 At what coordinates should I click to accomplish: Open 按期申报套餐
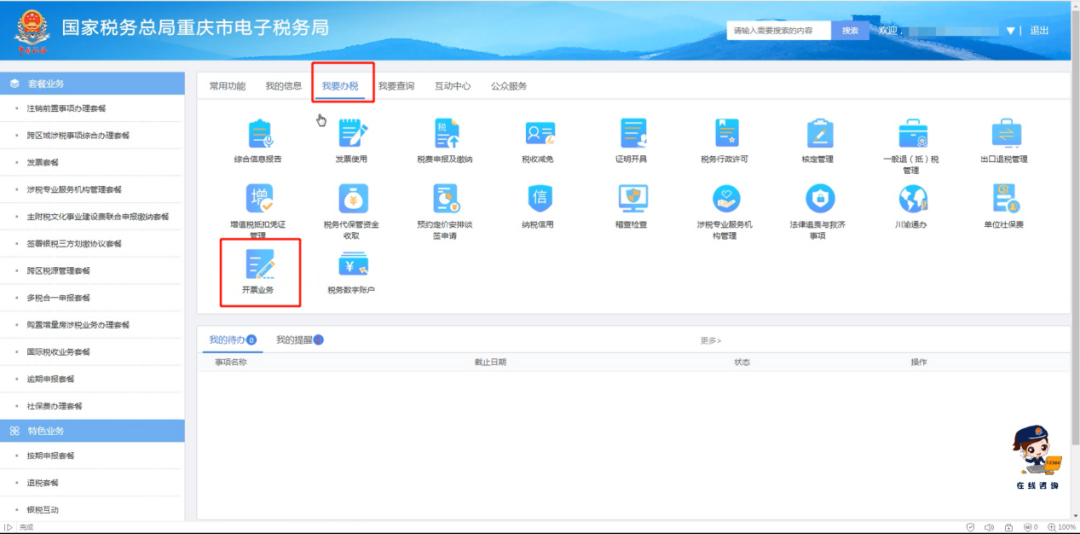click(50, 455)
